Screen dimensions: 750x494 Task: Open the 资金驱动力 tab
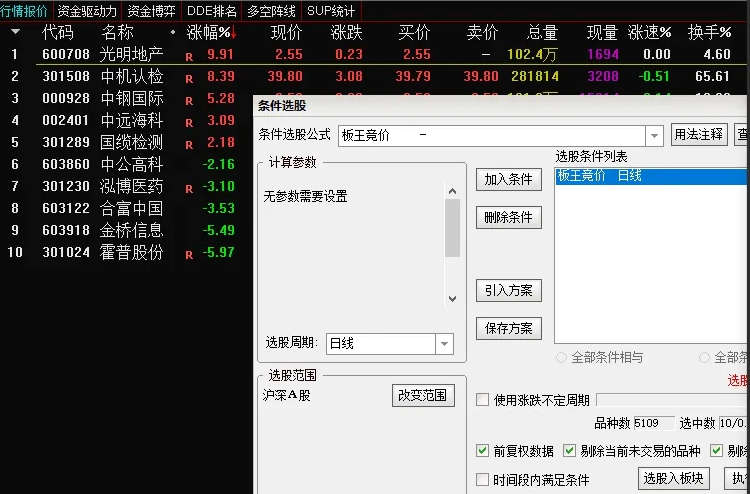(x=87, y=11)
